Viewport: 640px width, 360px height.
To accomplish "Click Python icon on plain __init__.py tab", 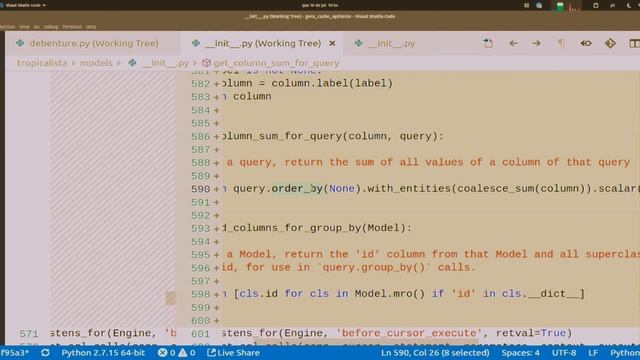I will 358,43.
